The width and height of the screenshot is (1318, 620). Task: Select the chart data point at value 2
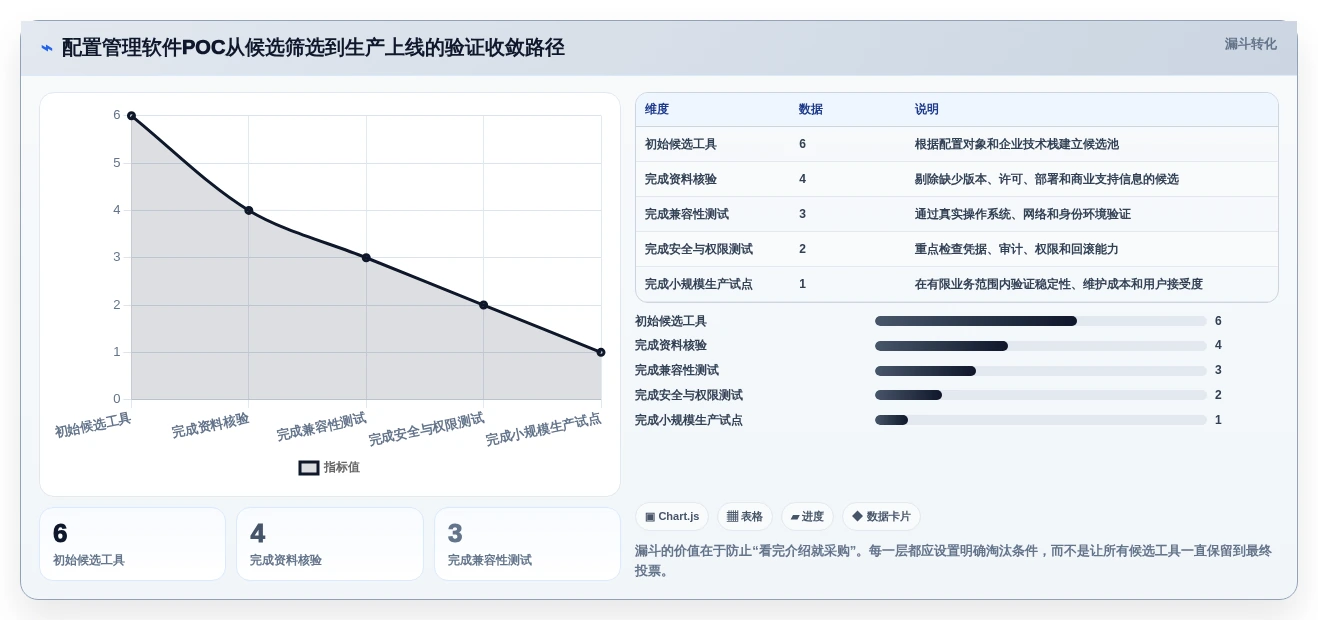(483, 305)
